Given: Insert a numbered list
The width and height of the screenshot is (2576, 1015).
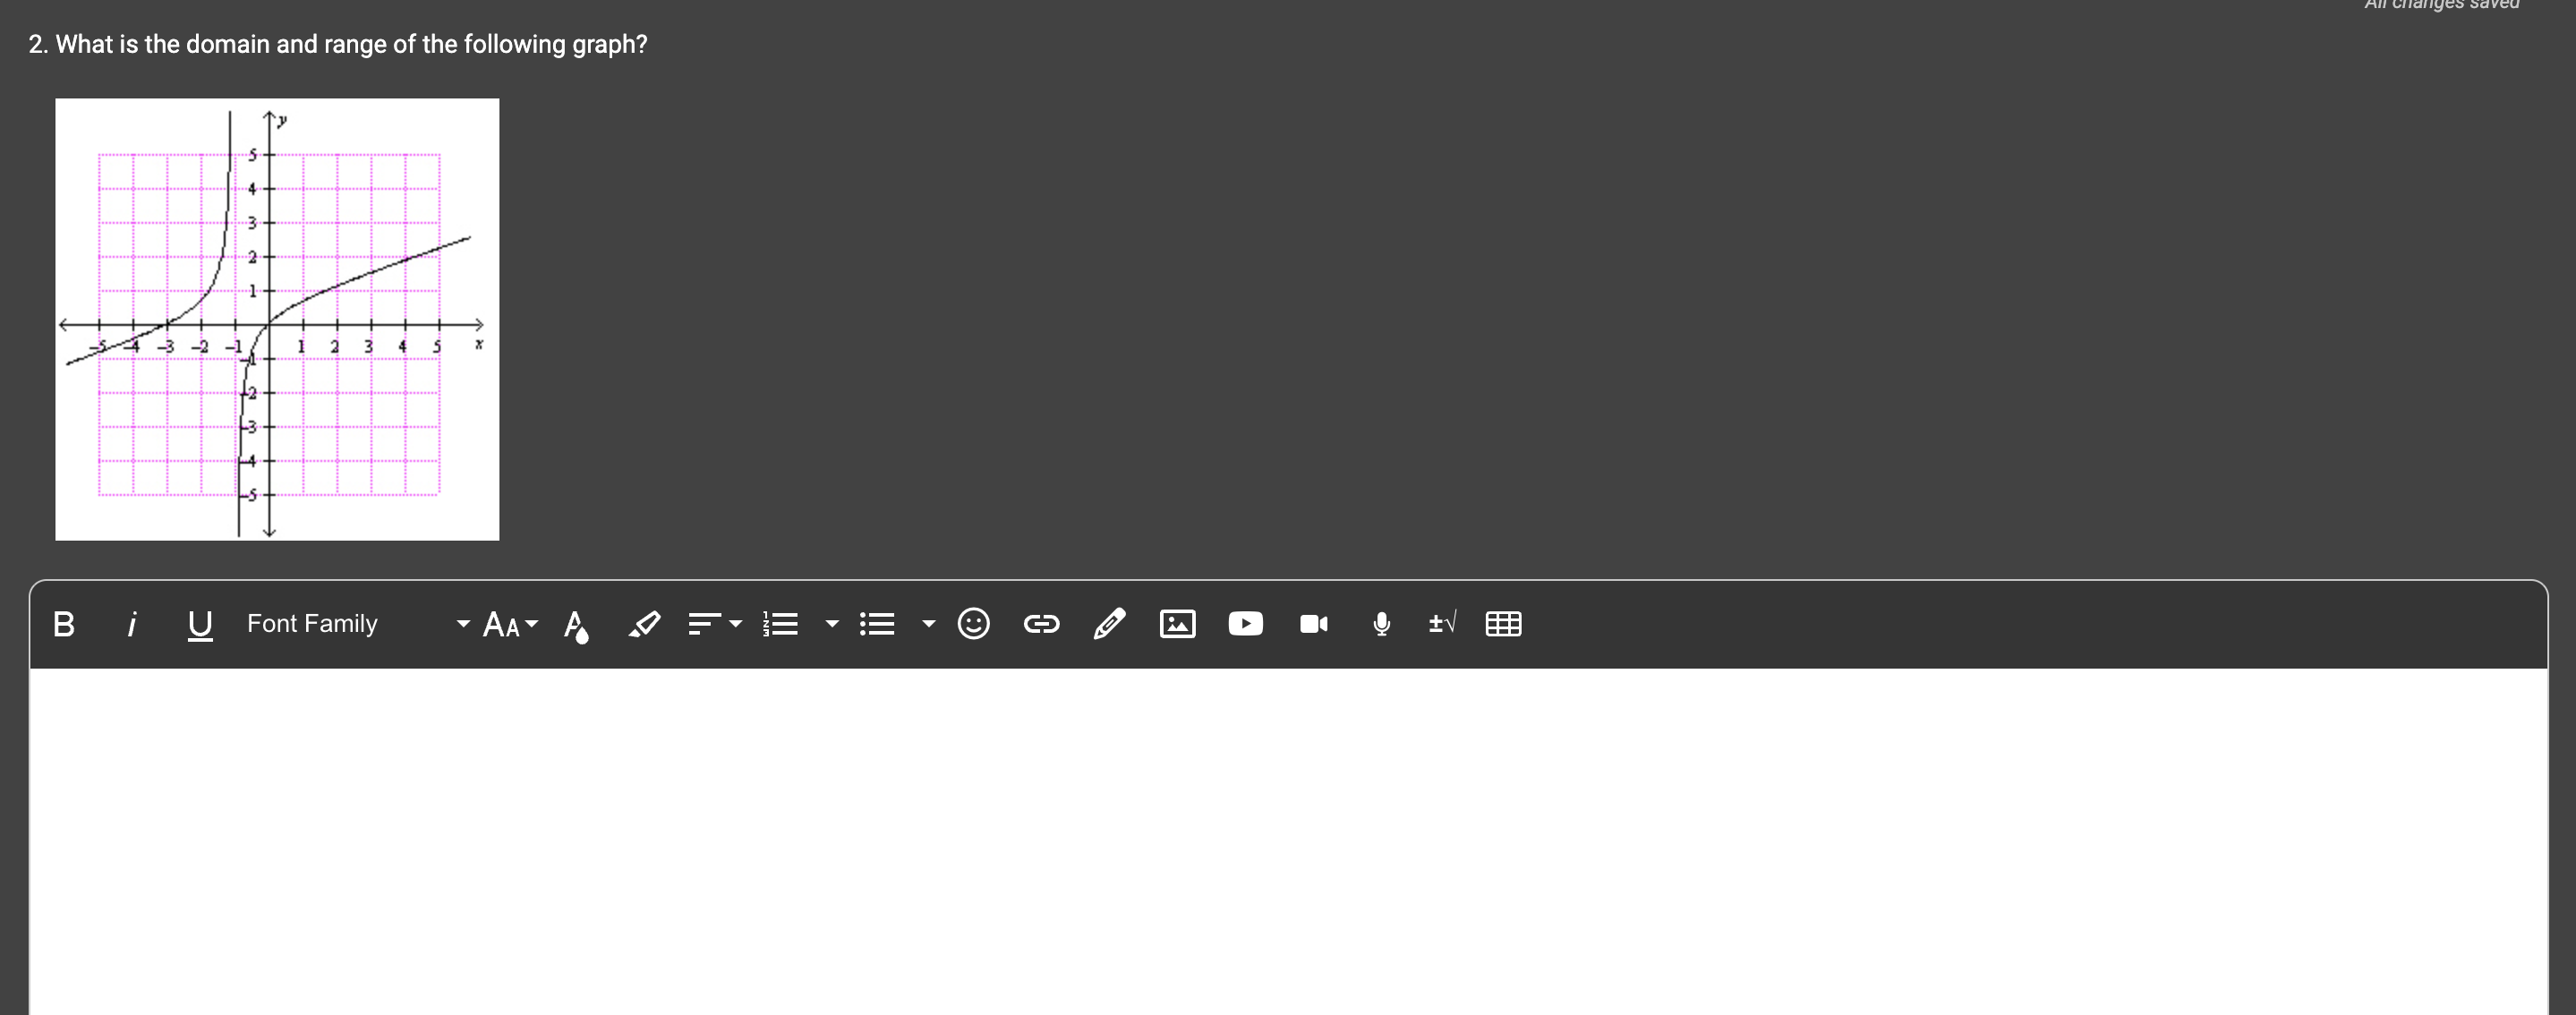Looking at the screenshot, I should point(780,624).
